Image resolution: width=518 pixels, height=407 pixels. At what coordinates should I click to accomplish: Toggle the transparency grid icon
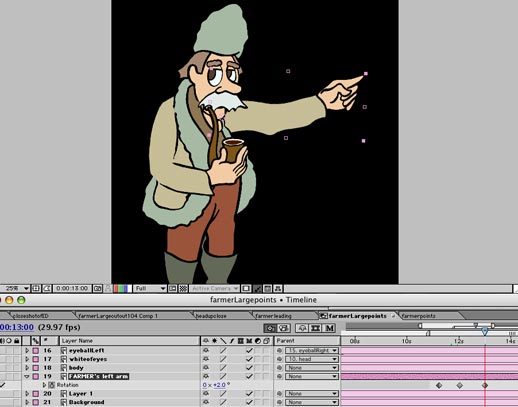coord(183,288)
